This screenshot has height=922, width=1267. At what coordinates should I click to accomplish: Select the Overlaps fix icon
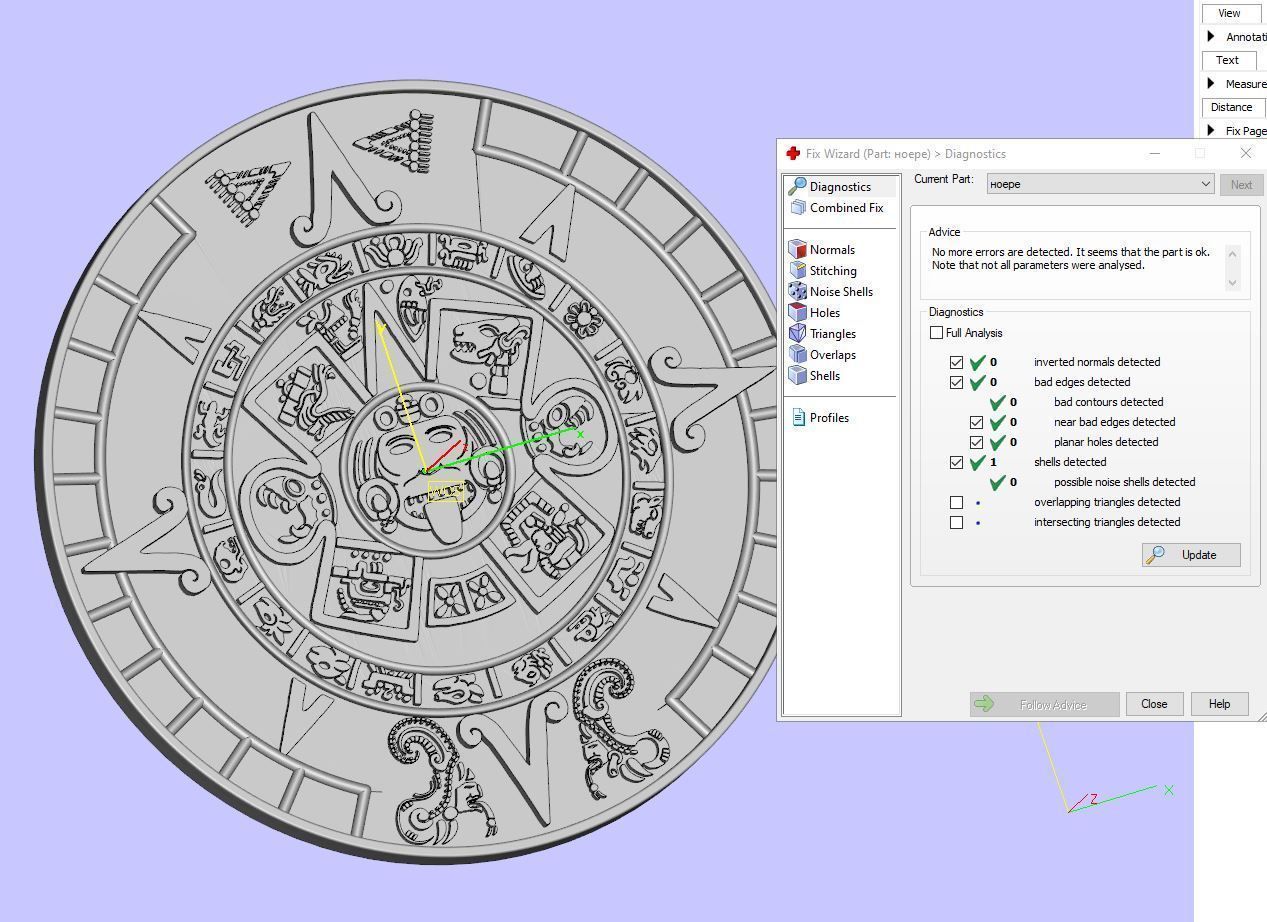coord(797,354)
